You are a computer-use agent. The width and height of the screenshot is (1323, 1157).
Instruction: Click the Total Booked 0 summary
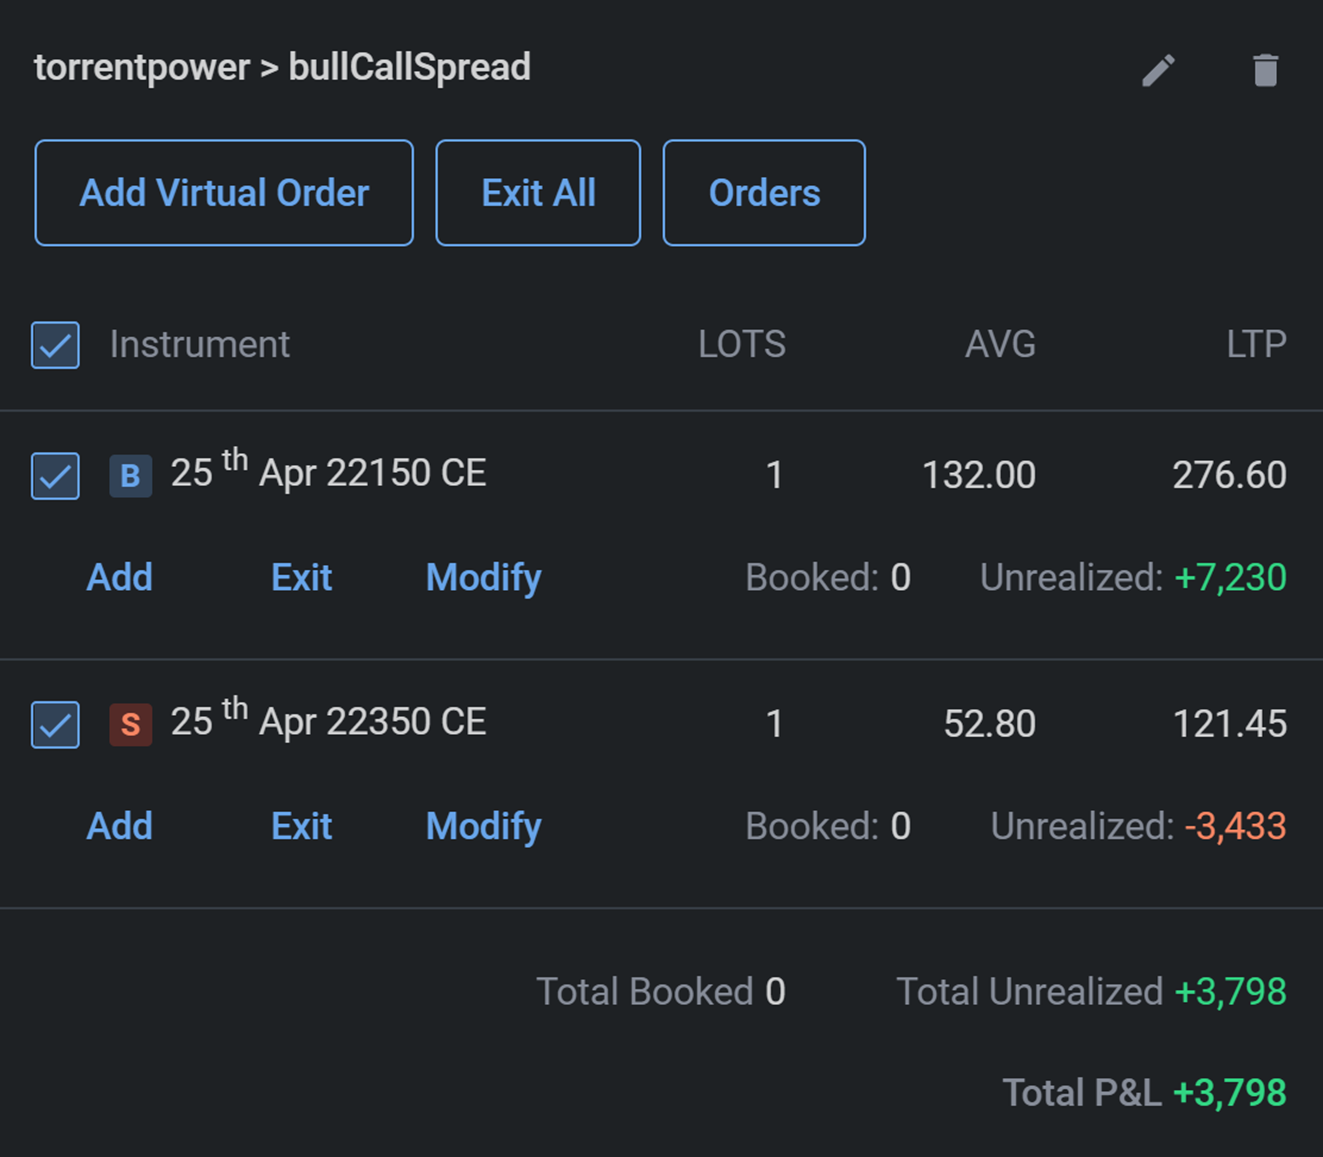click(661, 991)
